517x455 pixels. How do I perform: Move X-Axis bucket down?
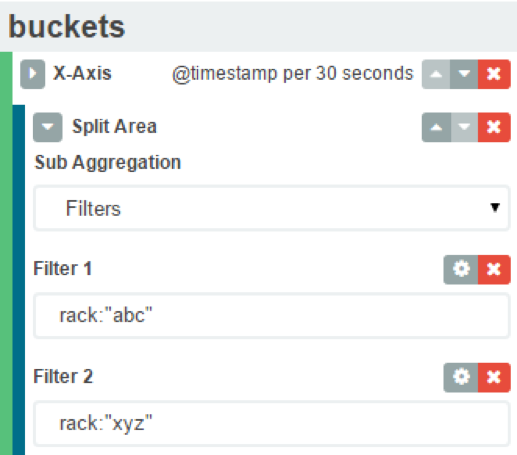pyautogui.click(x=464, y=74)
